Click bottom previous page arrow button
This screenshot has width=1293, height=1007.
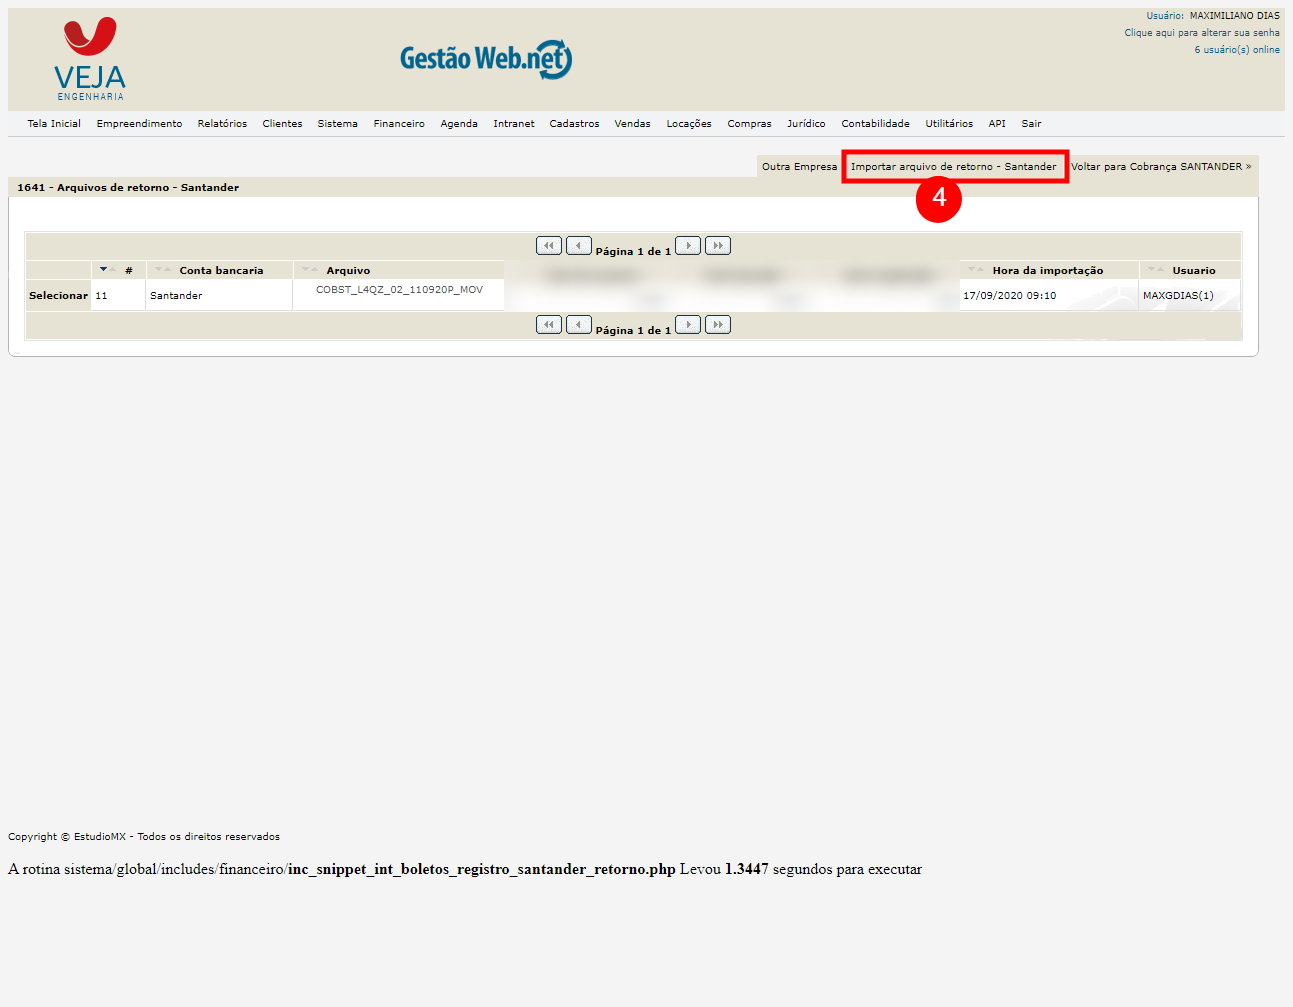[x=578, y=324]
